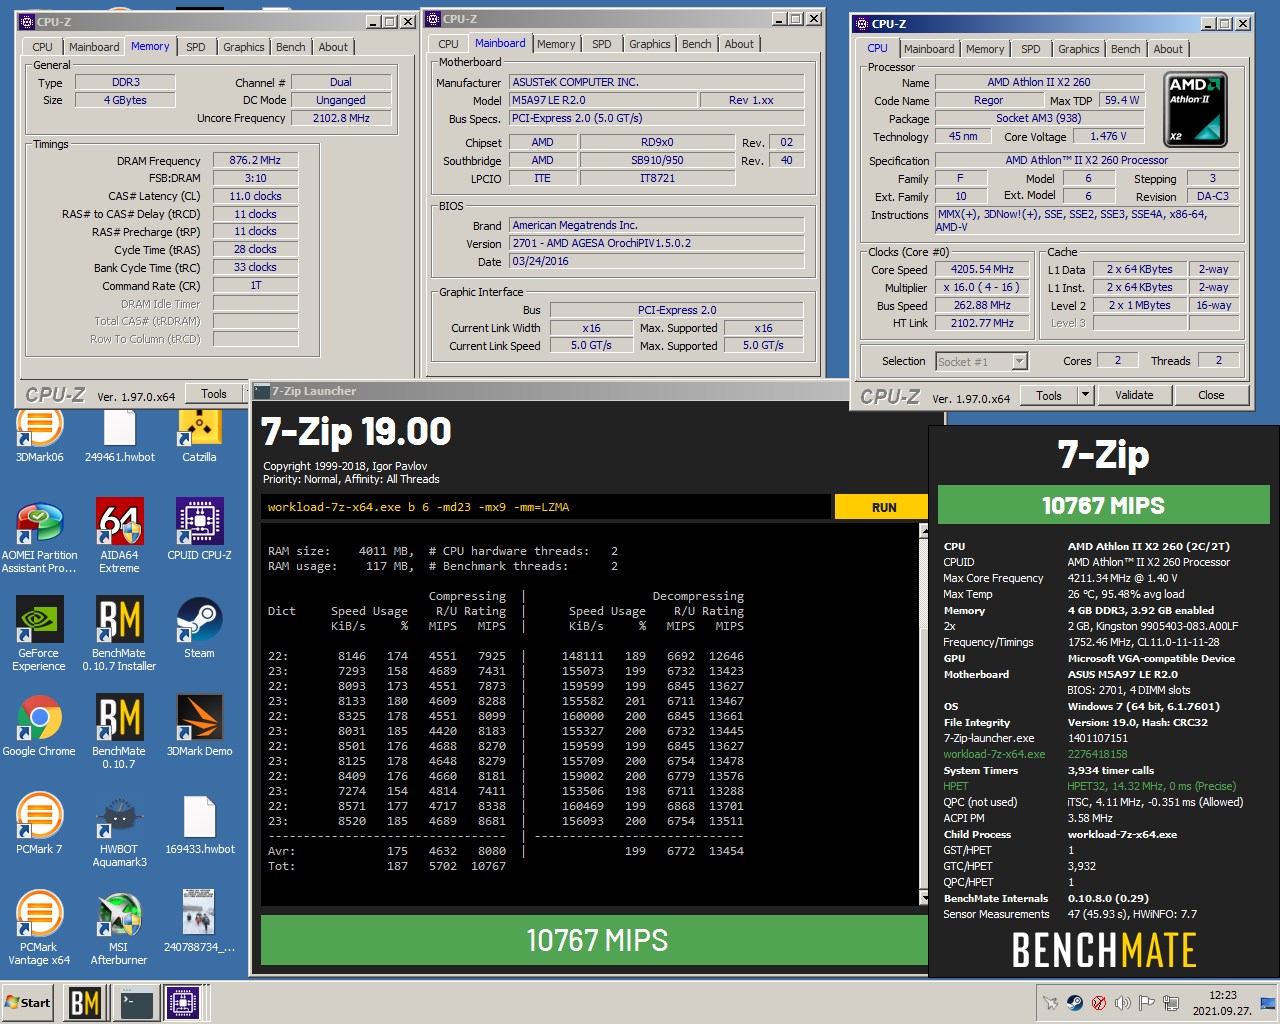Viewport: 1280px width, 1024px height.
Task: Open AOMEI Partition Assistant shortcut
Action: (39, 537)
